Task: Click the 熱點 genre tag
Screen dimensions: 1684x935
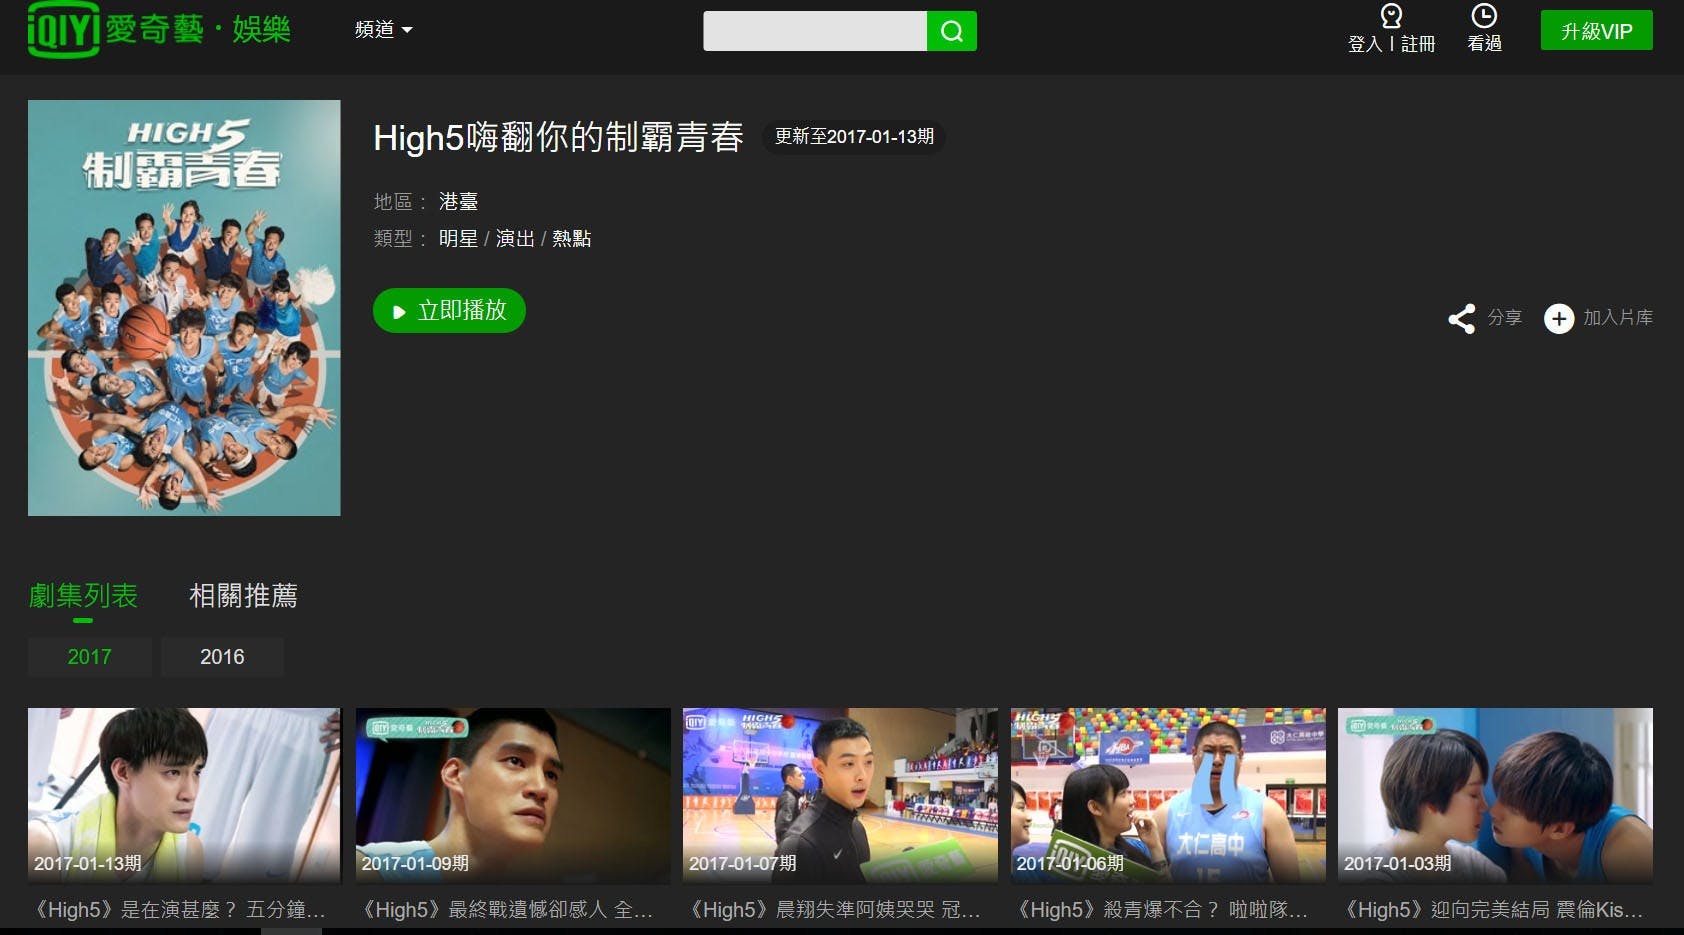Action: pos(572,239)
